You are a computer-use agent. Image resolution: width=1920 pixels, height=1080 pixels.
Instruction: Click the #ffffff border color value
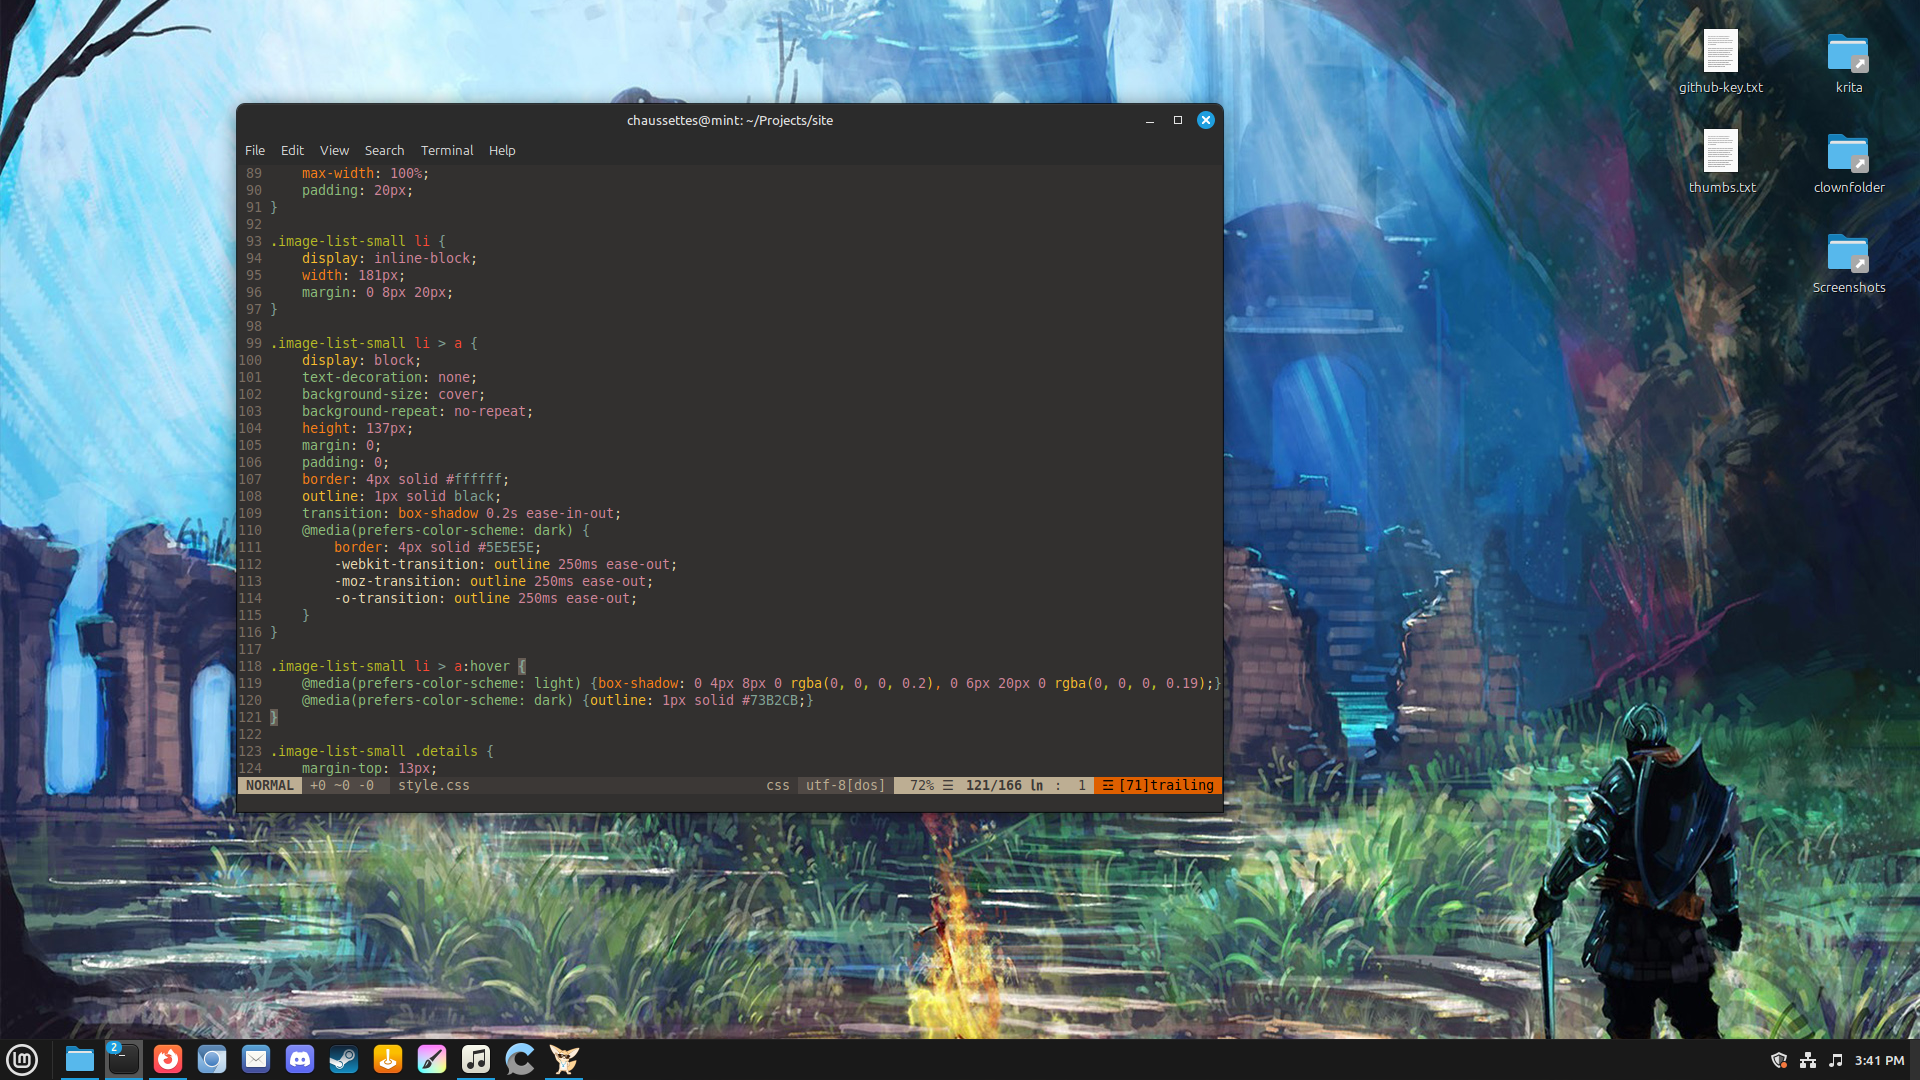(474, 480)
